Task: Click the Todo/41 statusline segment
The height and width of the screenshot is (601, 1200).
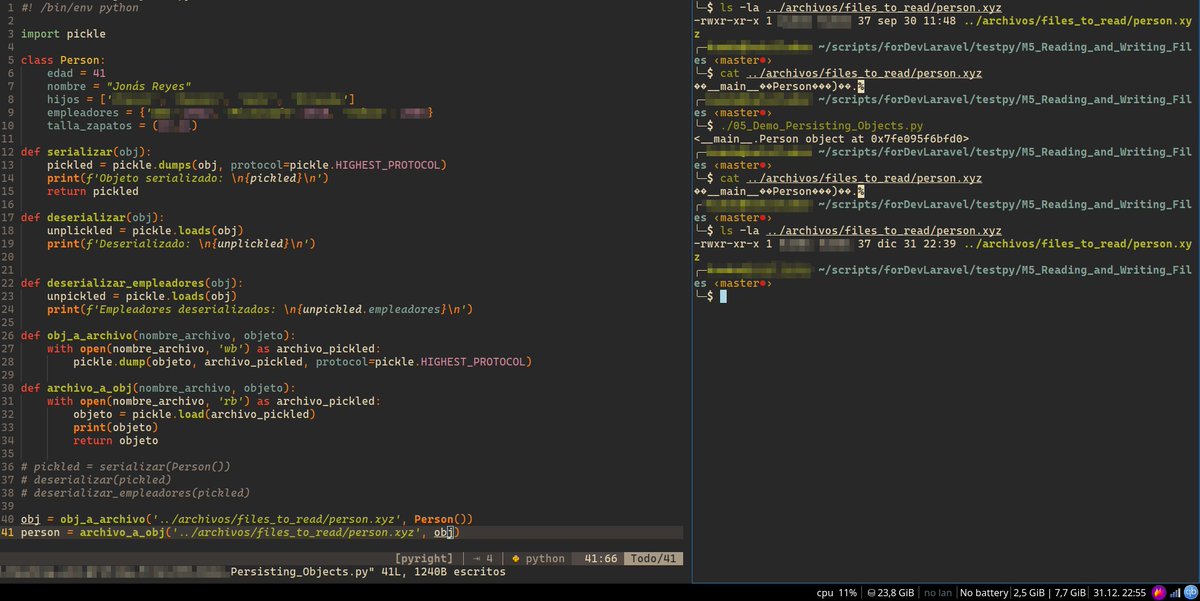Action: coord(651,559)
